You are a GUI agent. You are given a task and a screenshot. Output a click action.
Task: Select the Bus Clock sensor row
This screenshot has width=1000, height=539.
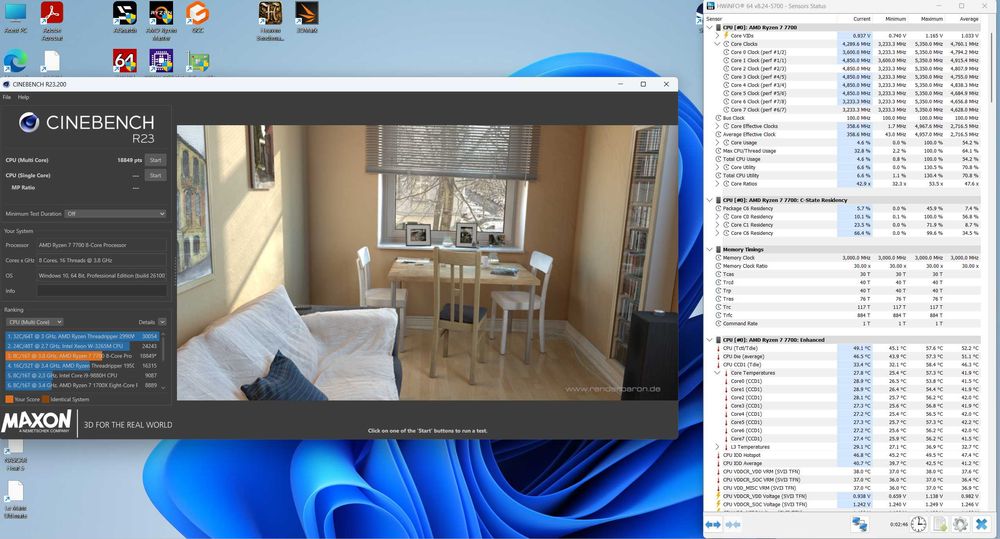[x=847, y=118]
